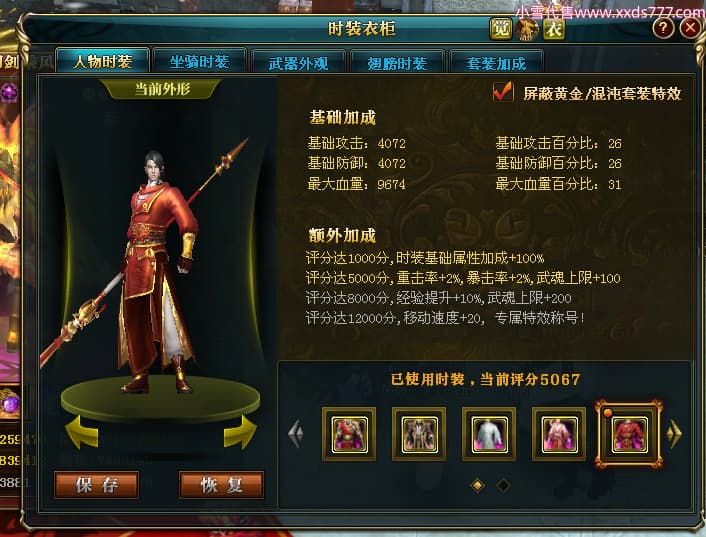This screenshot has height=537, width=706.
Task: Select the second page indicator diamond
Action: 503,485
